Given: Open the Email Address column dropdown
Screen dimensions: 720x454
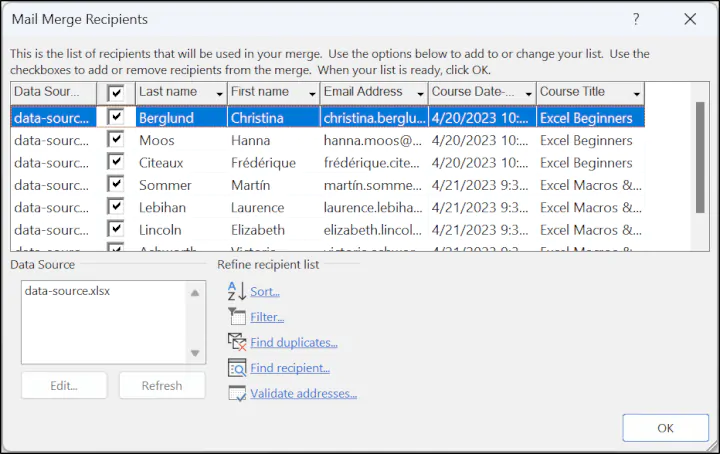Looking at the screenshot, I should click(420, 94).
